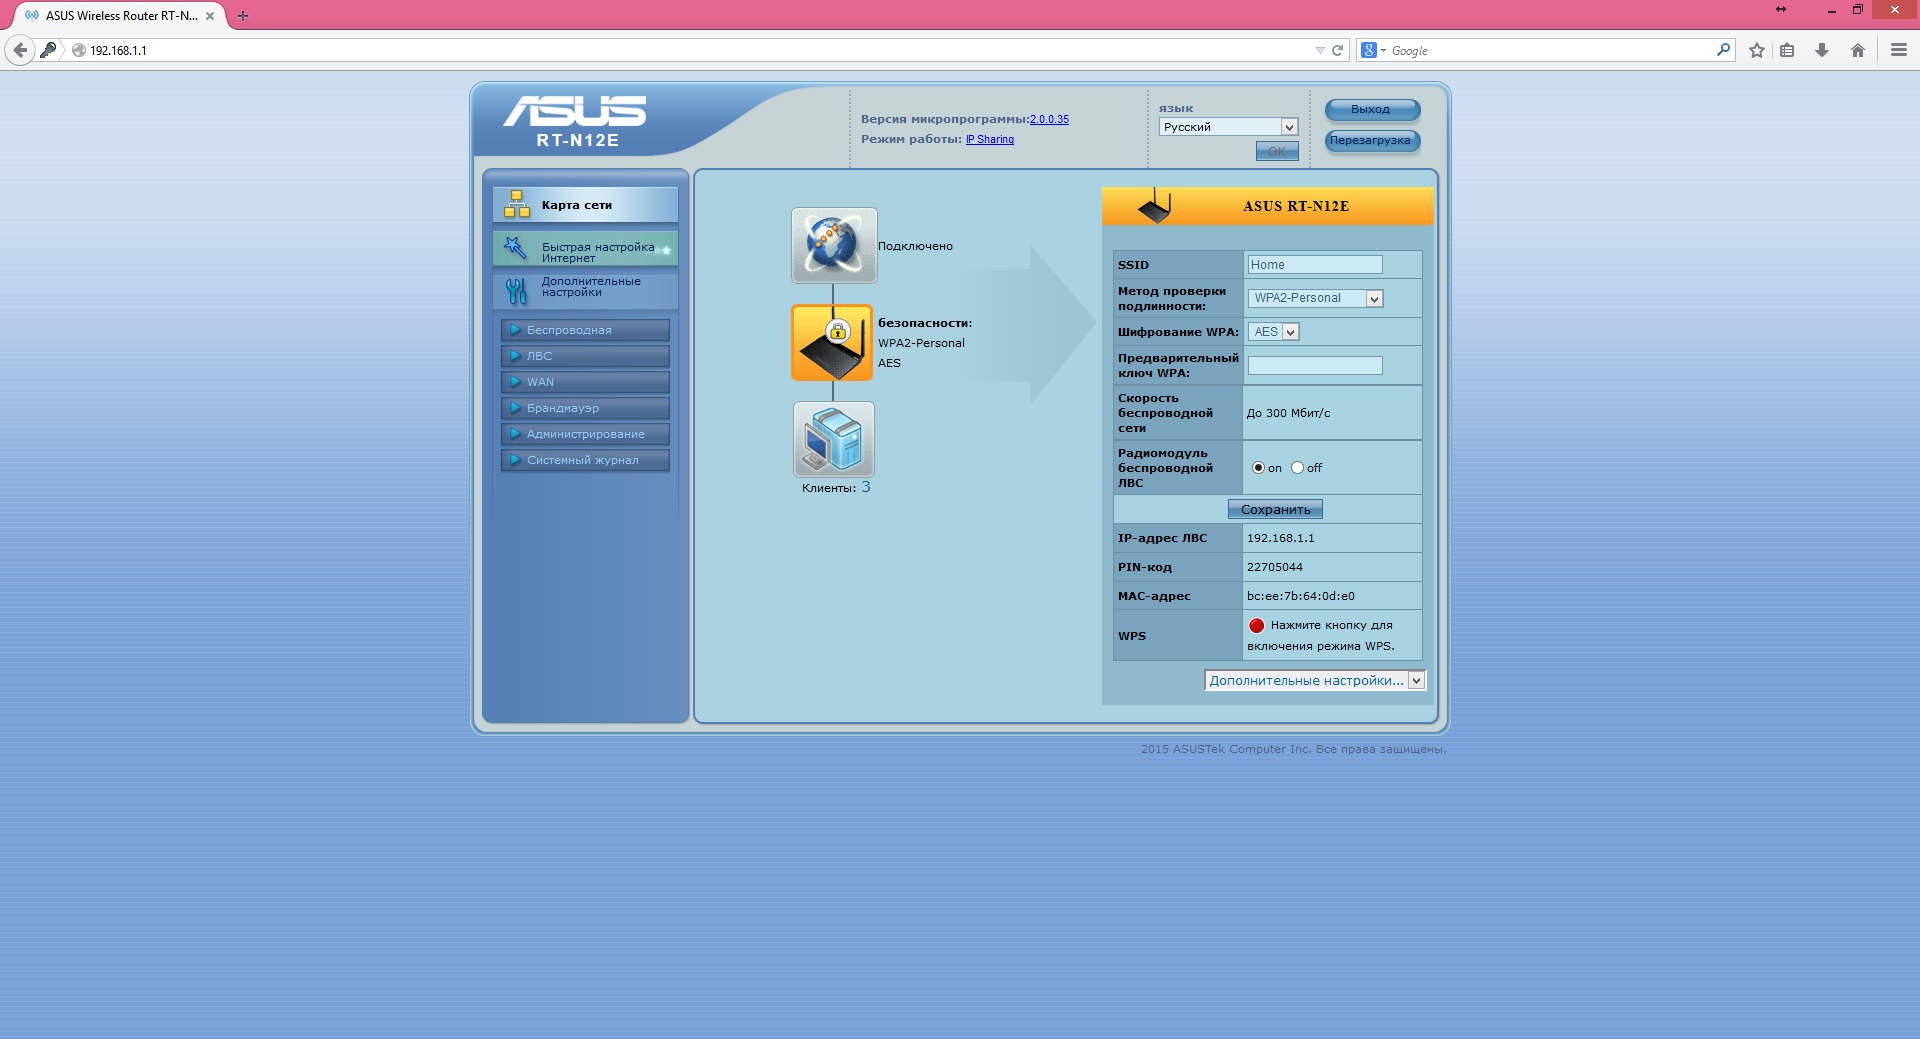Open the bookmarks list icon

[1787, 50]
